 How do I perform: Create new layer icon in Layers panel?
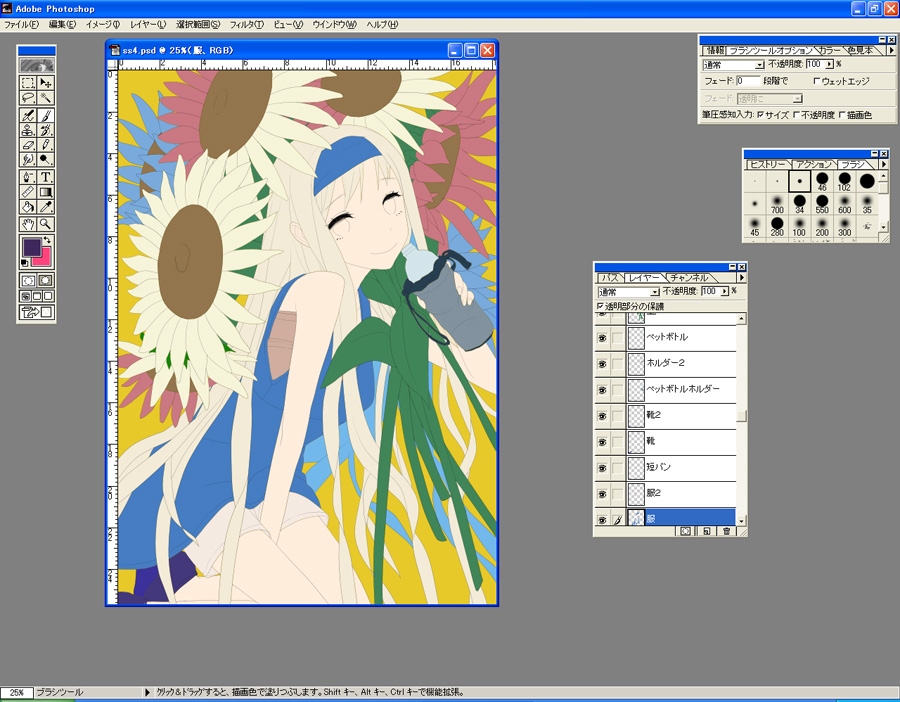pyautogui.click(x=707, y=531)
